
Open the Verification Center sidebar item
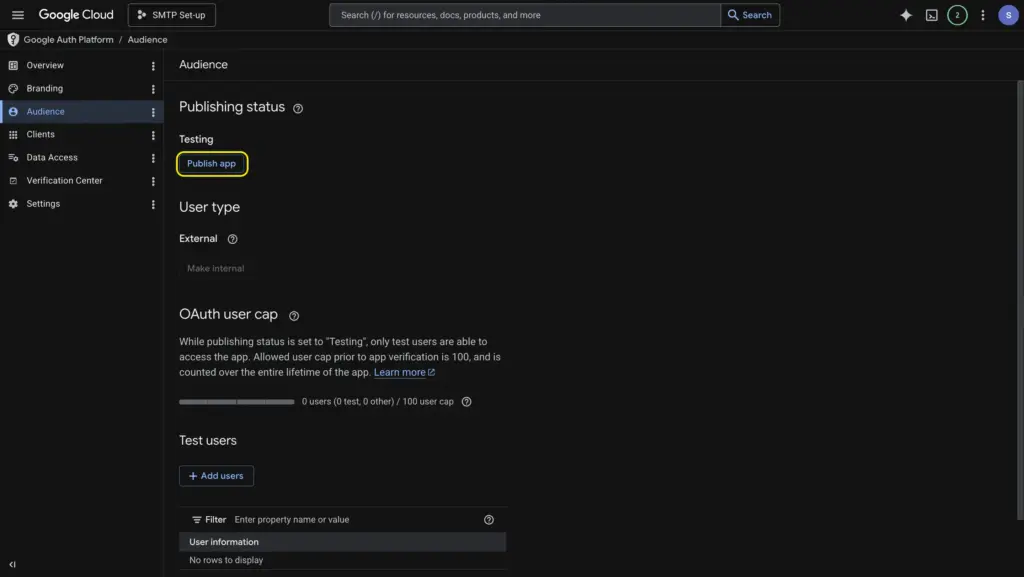tap(82, 181)
